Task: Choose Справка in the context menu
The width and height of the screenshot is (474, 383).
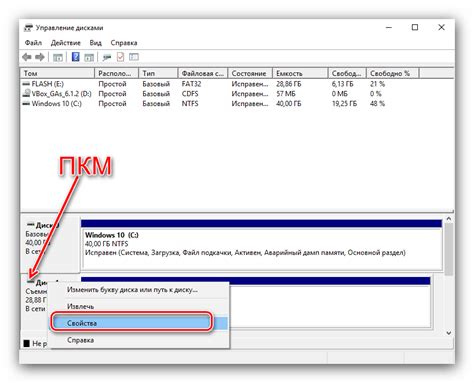Action: click(139, 340)
